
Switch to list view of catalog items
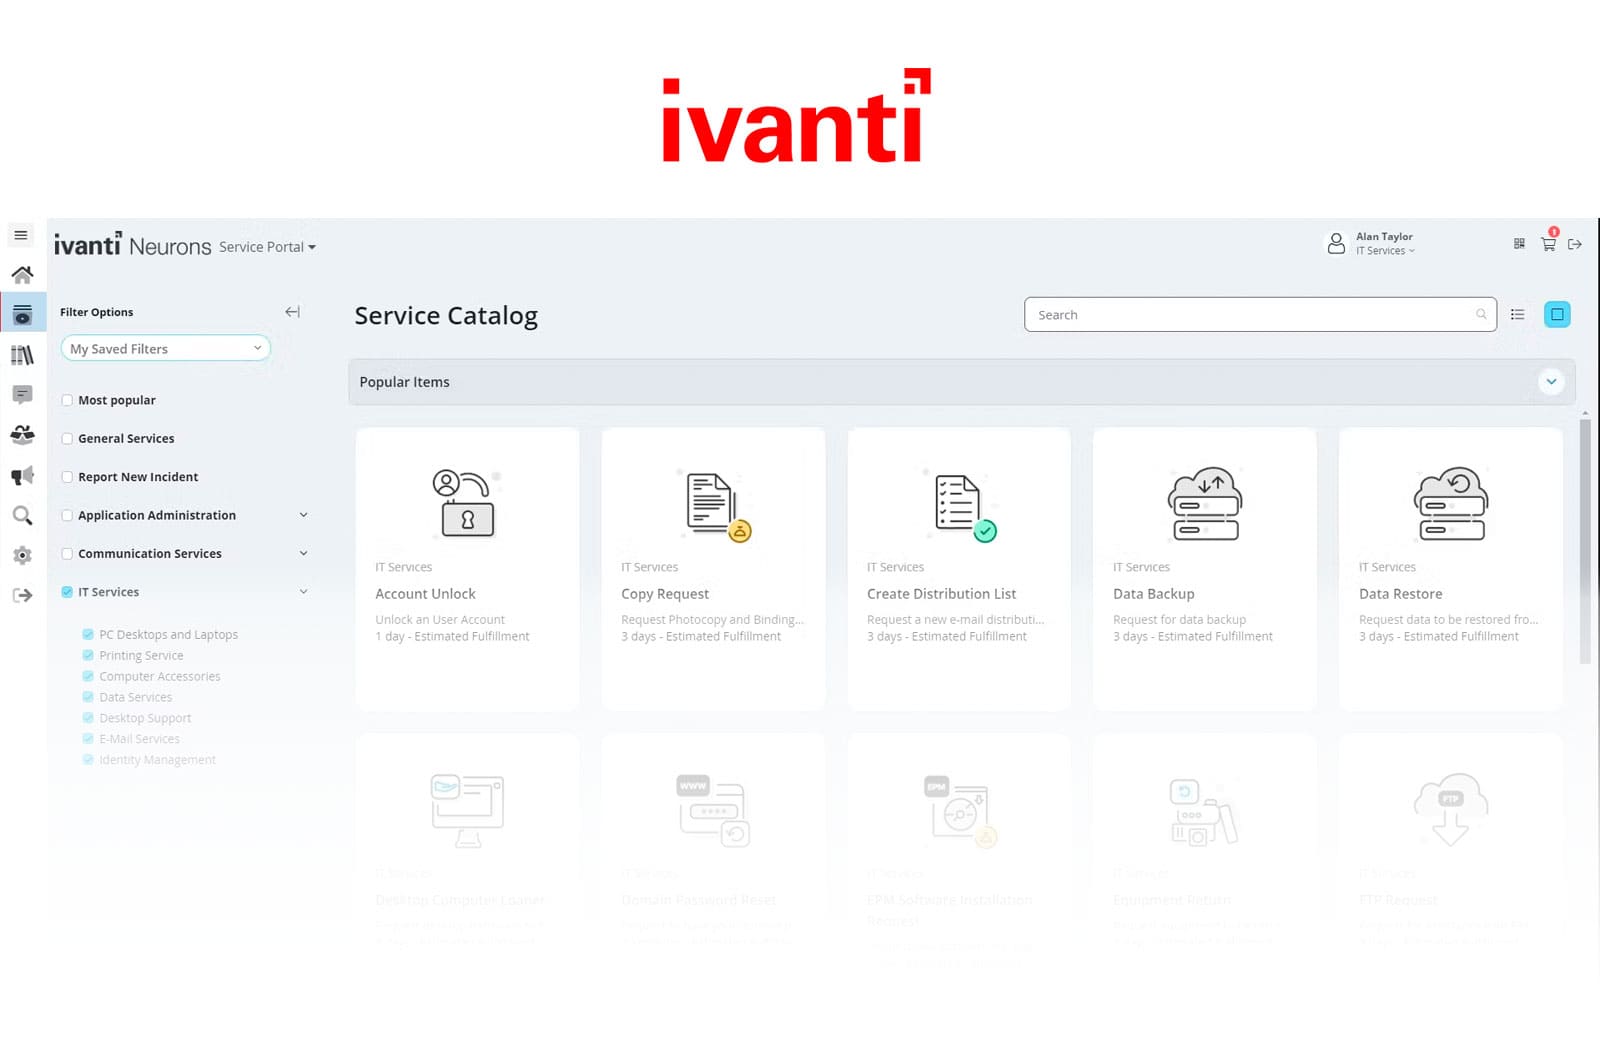(x=1517, y=314)
